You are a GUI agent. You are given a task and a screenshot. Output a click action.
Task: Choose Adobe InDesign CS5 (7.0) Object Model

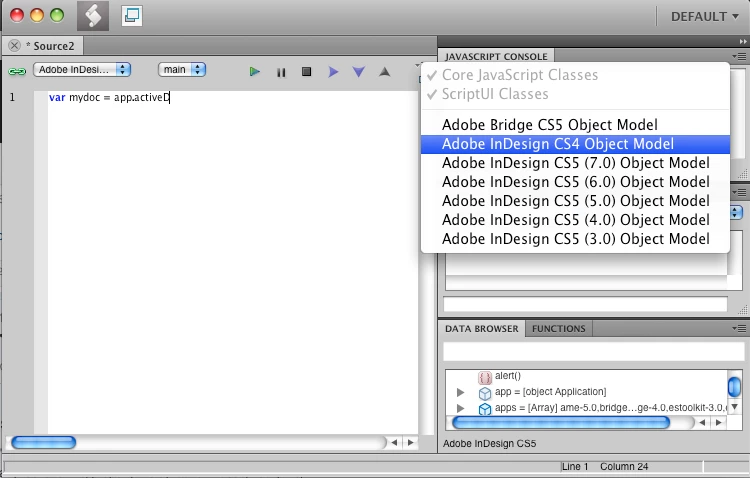pyautogui.click(x=575, y=163)
